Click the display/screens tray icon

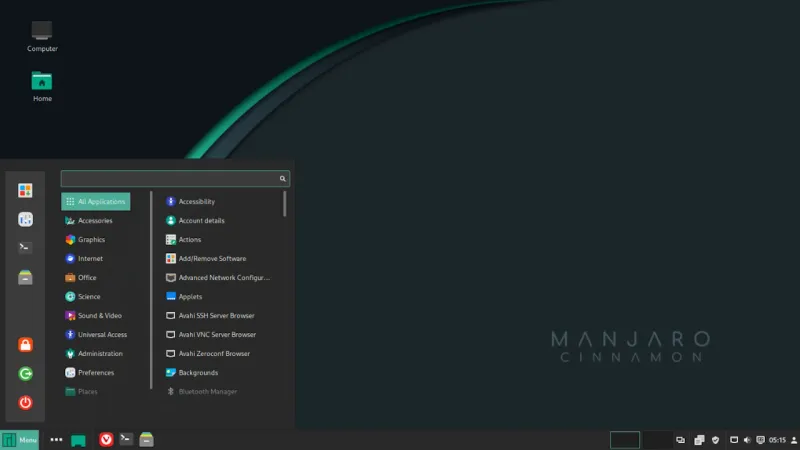[681, 440]
